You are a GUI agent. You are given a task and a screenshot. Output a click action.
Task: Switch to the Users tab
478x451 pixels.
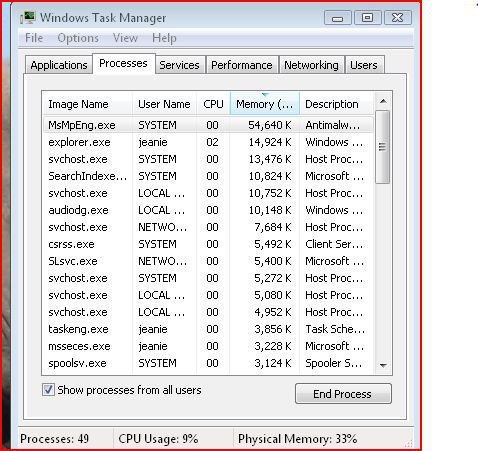[364, 65]
